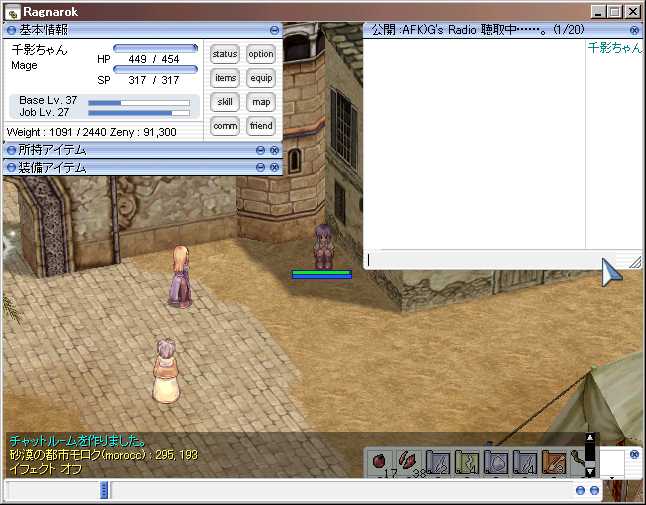Click the small dropdown arrow below white panel
This screenshot has height=505, width=646.
coord(612,478)
